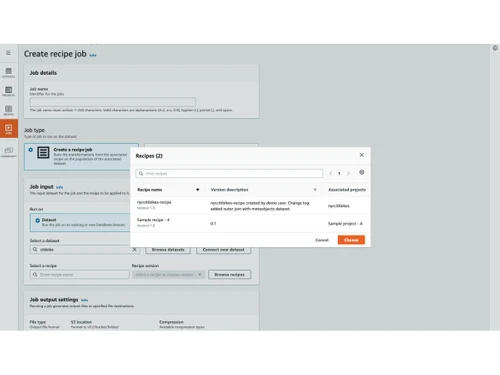Select the nyccitibikes-recipe row
500x375 pixels.
pos(250,206)
